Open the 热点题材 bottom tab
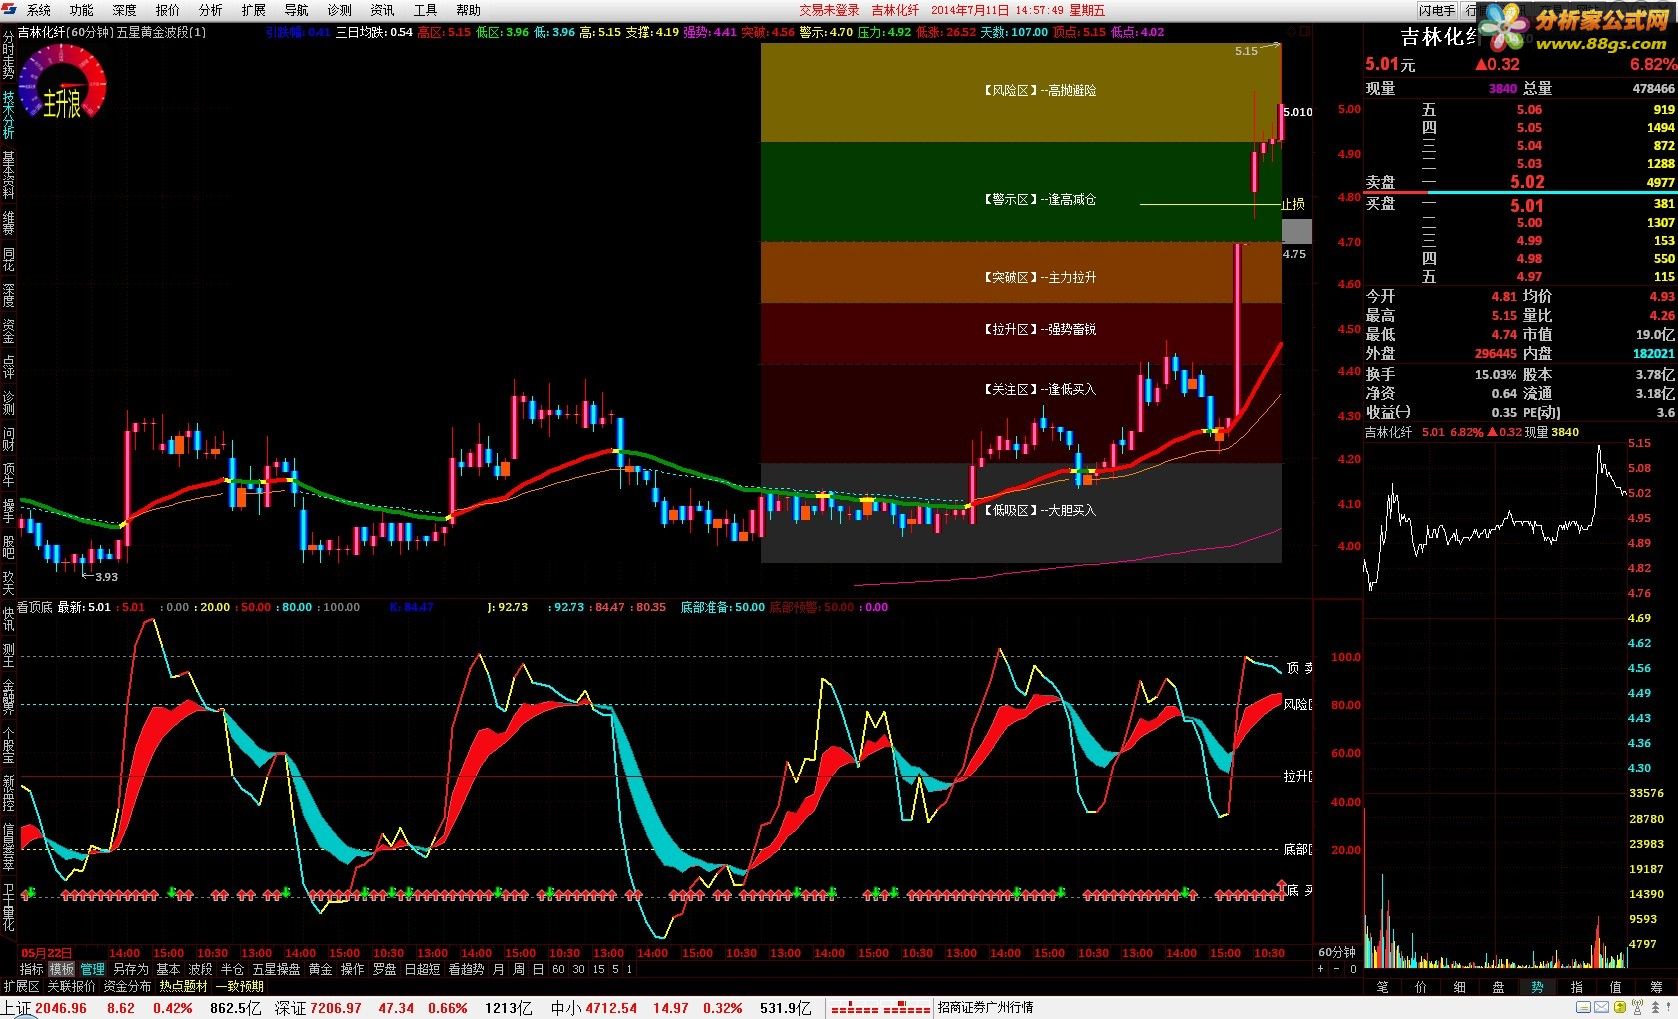This screenshot has width=1678, height=1019. pyautogui.click(x=183, y=986)
